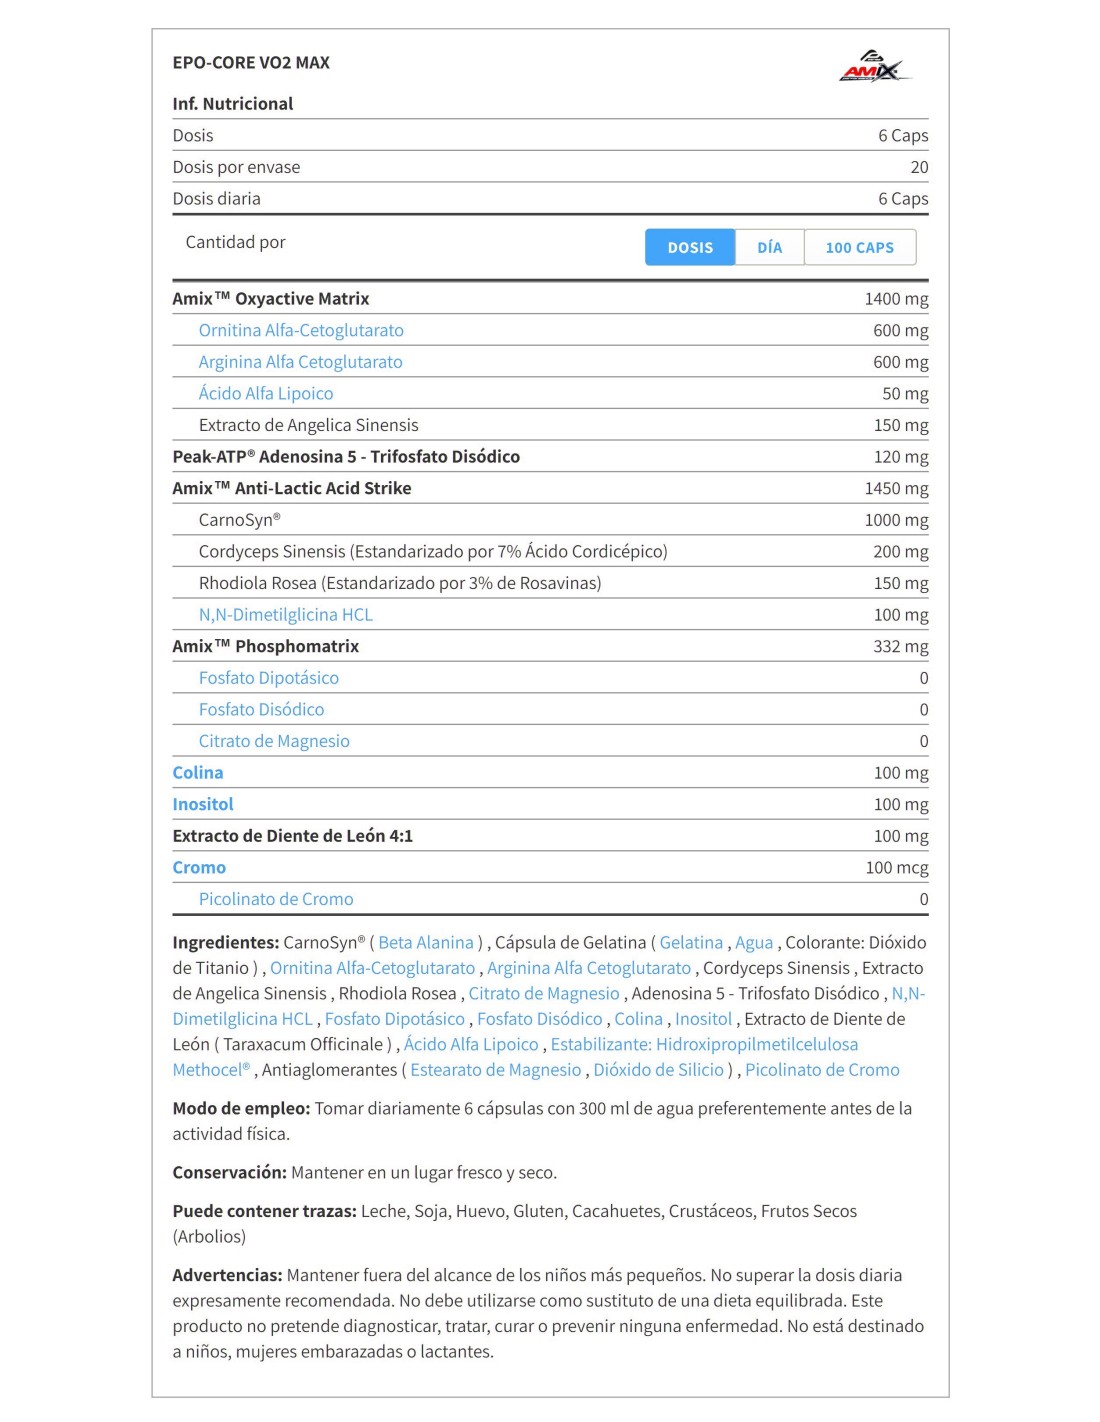Select the DOSIS tab
This screenshot has height=1422, width=1100.
pyautogui.click(x=690, y=247)
